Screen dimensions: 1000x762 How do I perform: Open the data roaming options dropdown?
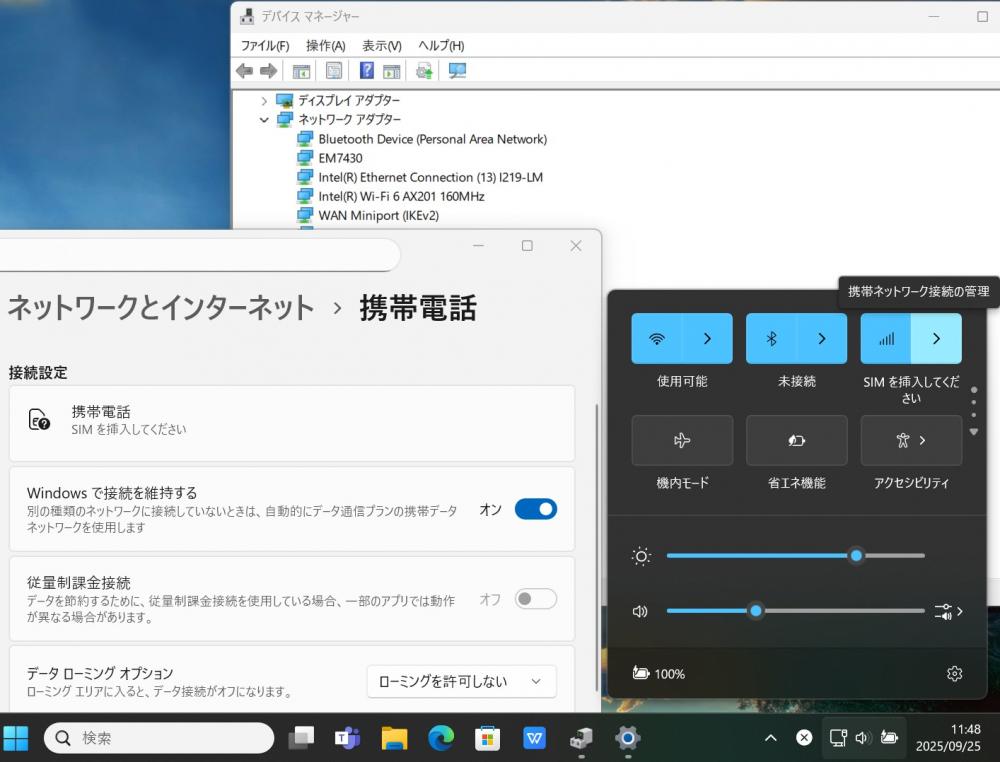(461, 681)
